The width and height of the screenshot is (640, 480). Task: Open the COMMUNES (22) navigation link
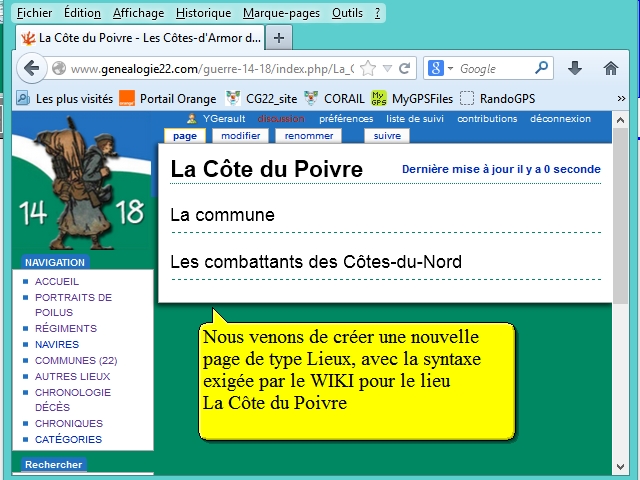(76, 360)
